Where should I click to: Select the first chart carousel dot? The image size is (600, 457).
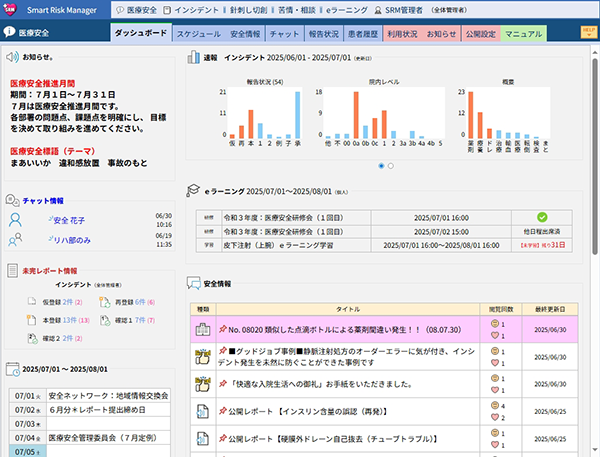381,166
